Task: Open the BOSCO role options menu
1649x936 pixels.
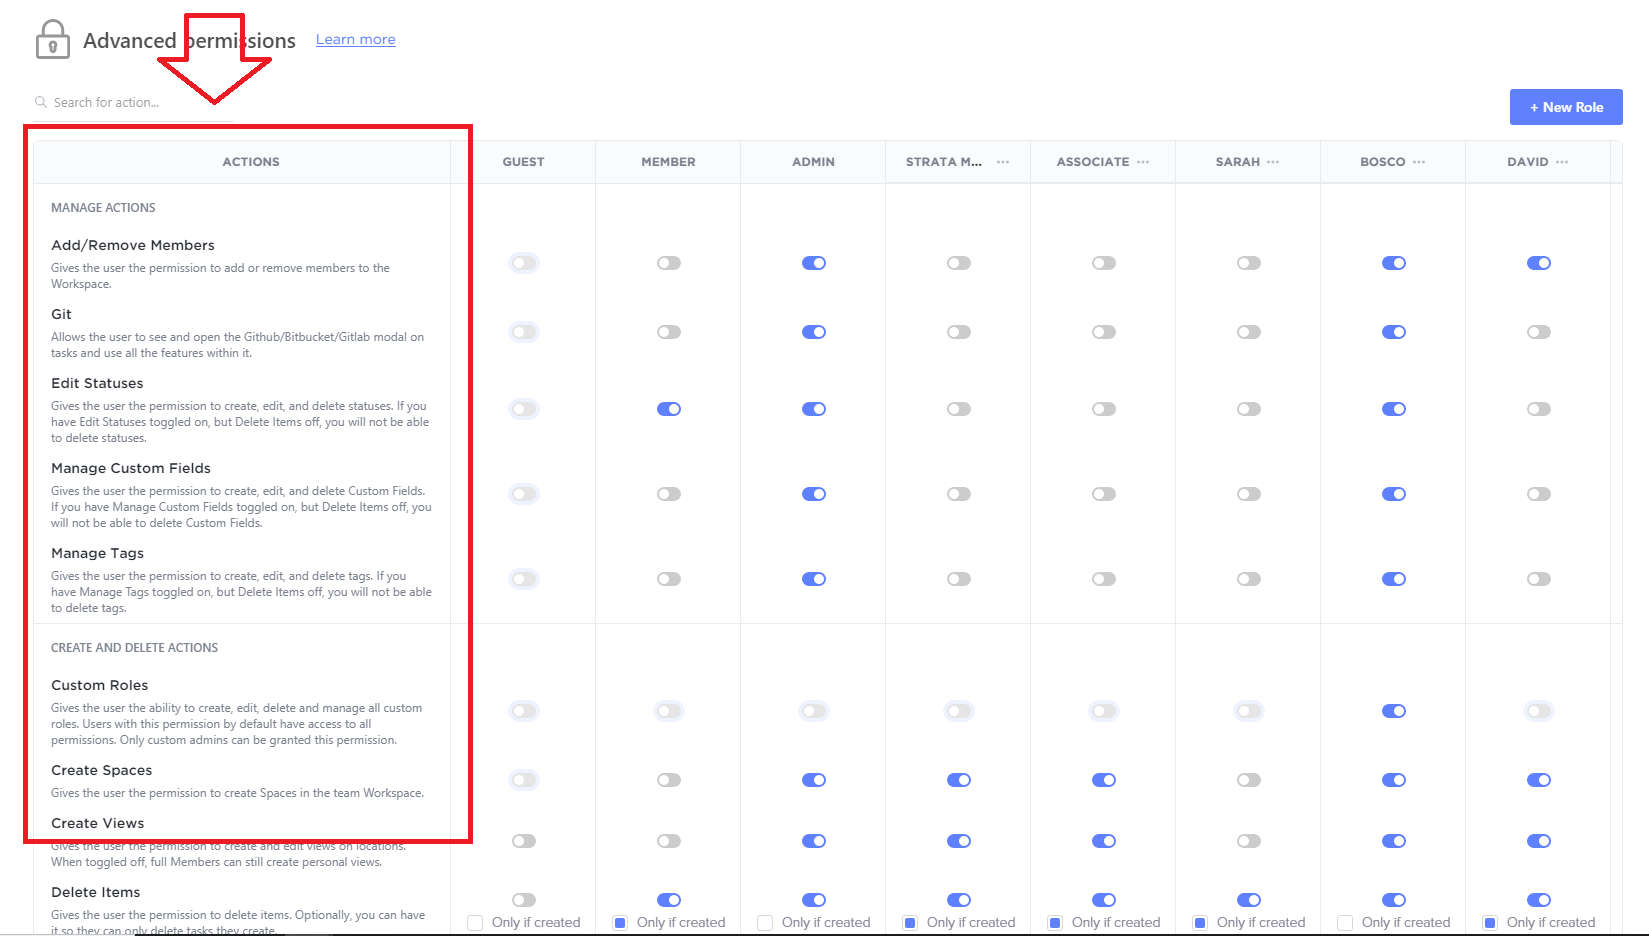Action: click(1421, 161)
